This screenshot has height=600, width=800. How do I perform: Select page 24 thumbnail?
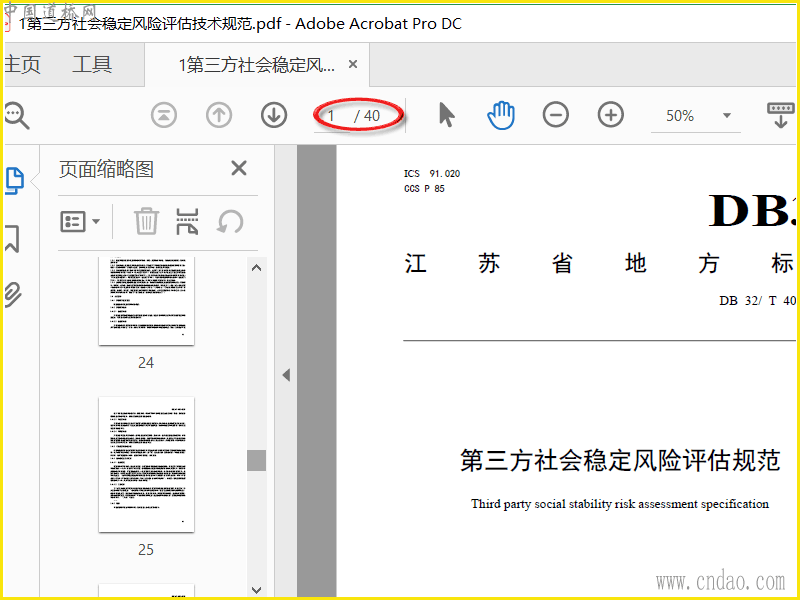[146, 301]
